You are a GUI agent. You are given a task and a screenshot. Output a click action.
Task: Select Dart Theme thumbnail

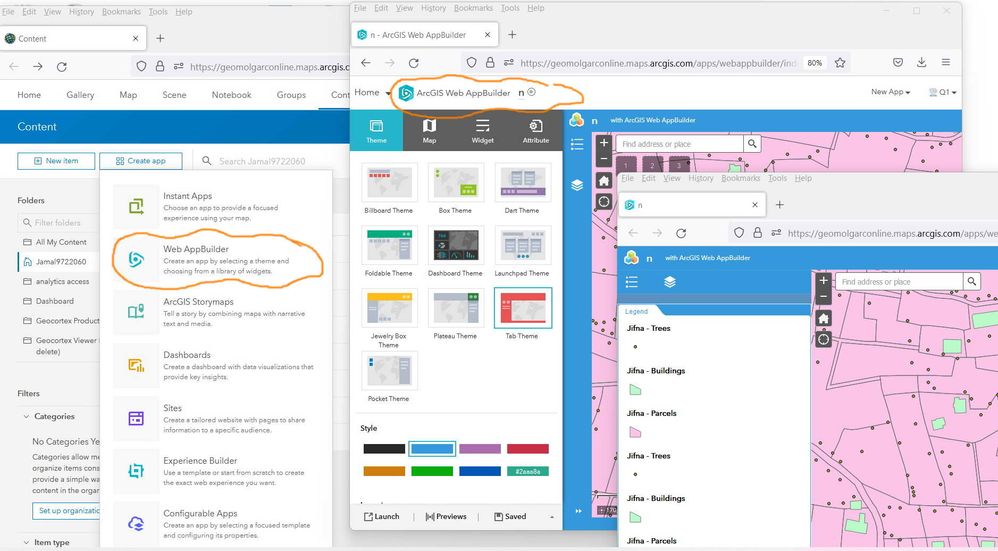522,183
